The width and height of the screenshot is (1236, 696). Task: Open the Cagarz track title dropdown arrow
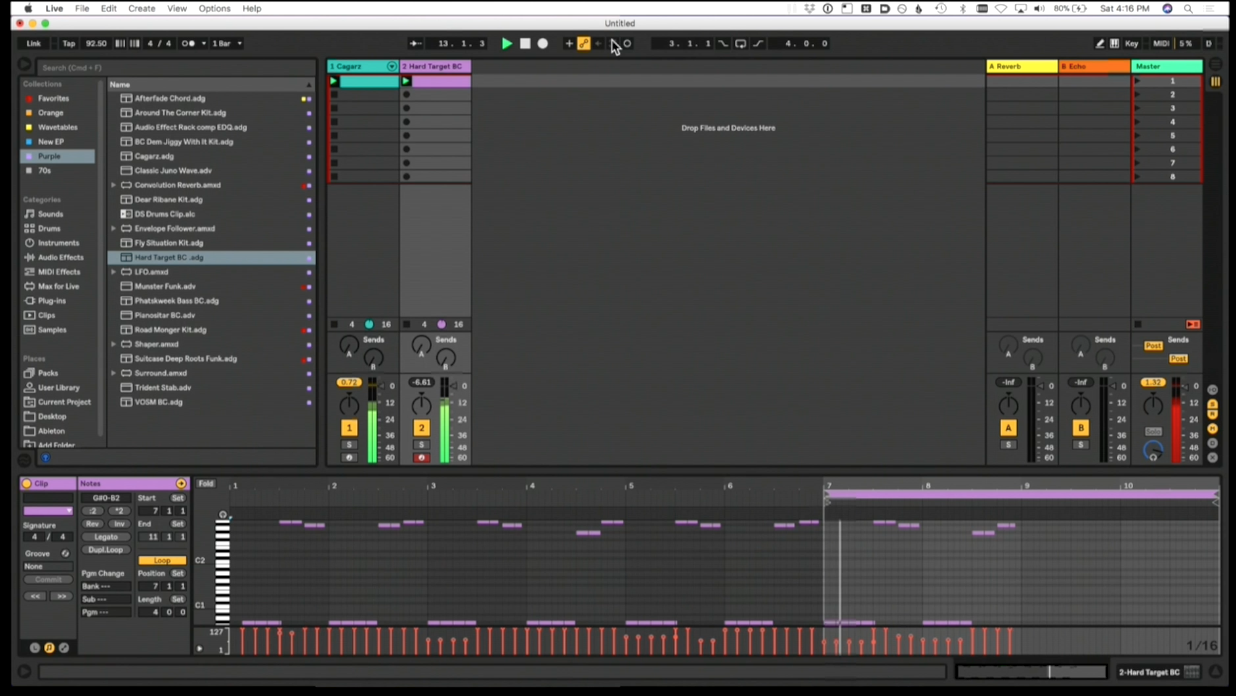(x=391, y=66)
